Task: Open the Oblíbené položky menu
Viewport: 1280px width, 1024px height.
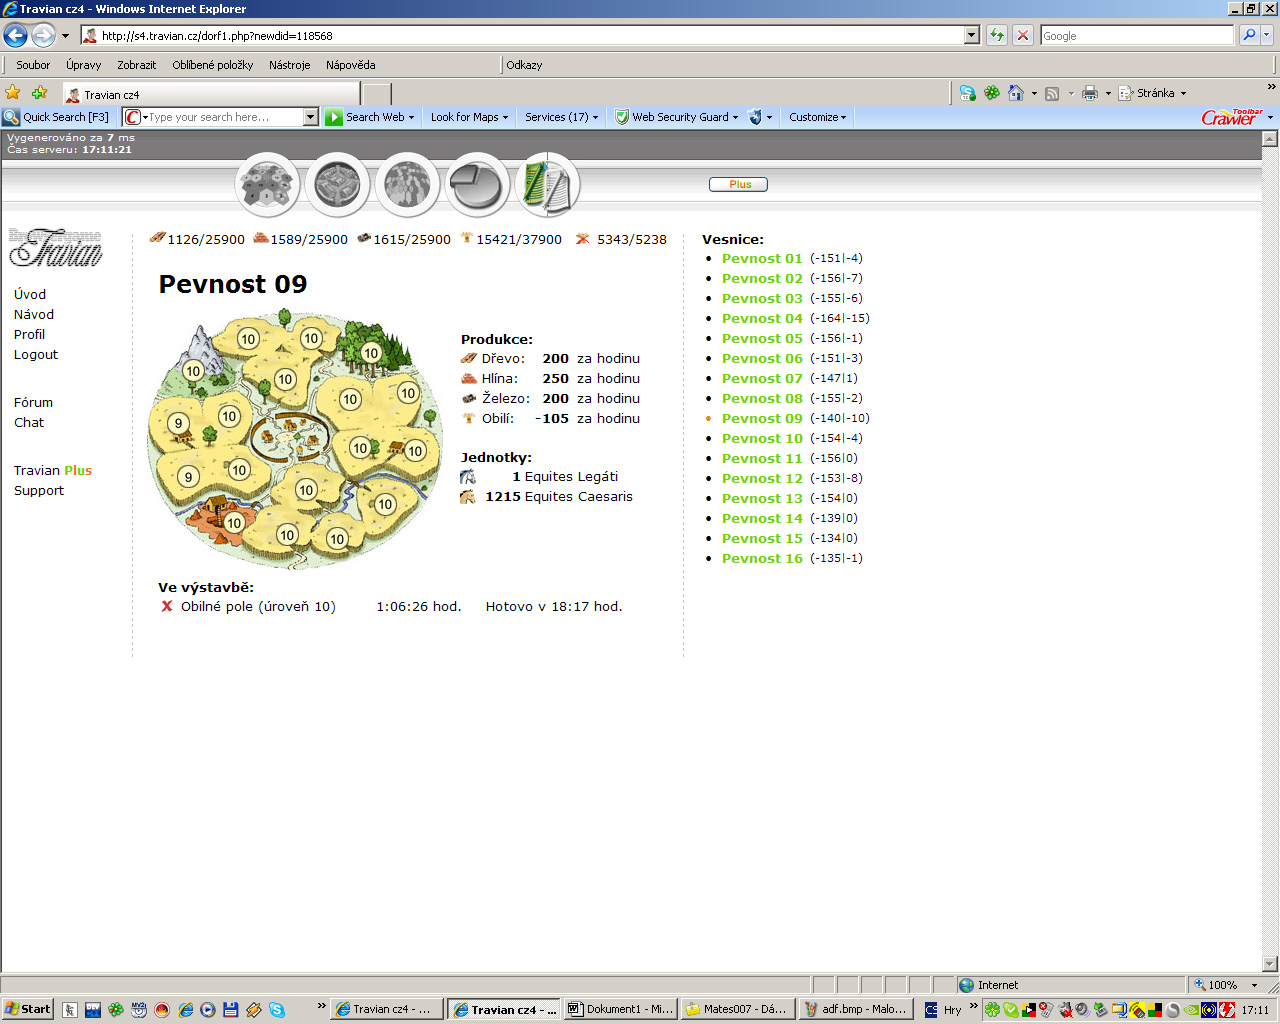Action: 212,65
